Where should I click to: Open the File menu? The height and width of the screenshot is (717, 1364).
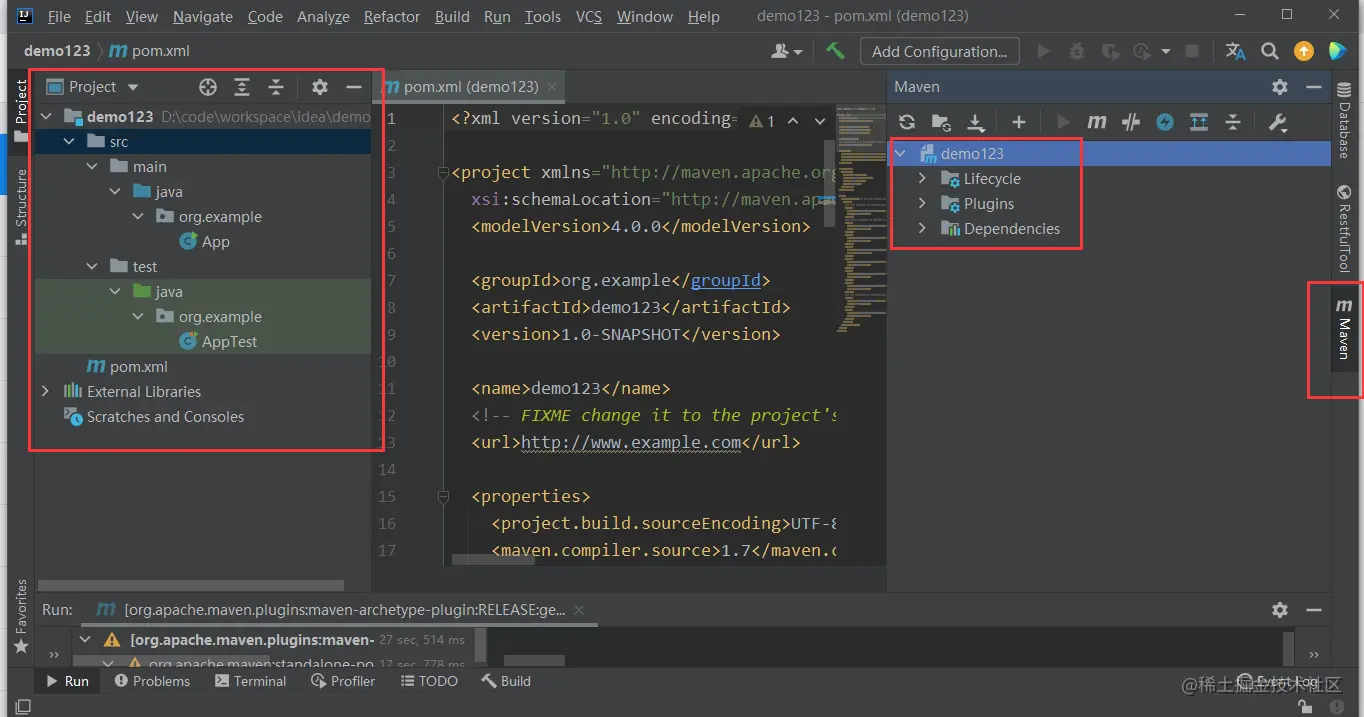(59, 17)
